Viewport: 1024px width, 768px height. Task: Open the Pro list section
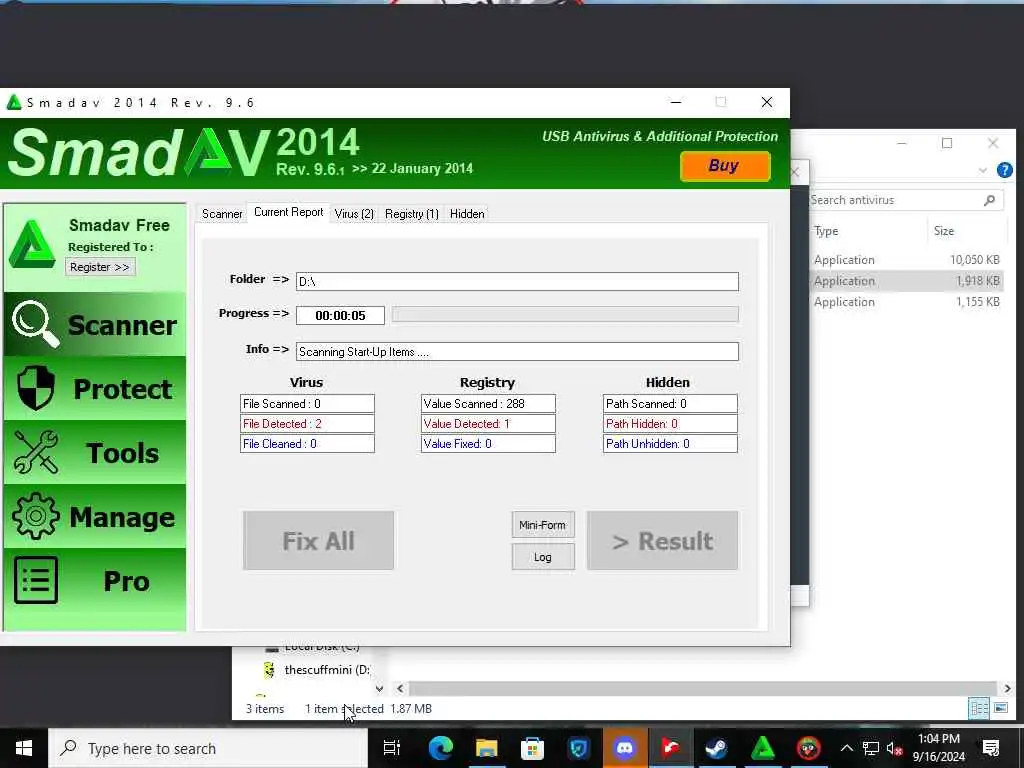click(95, 580)
